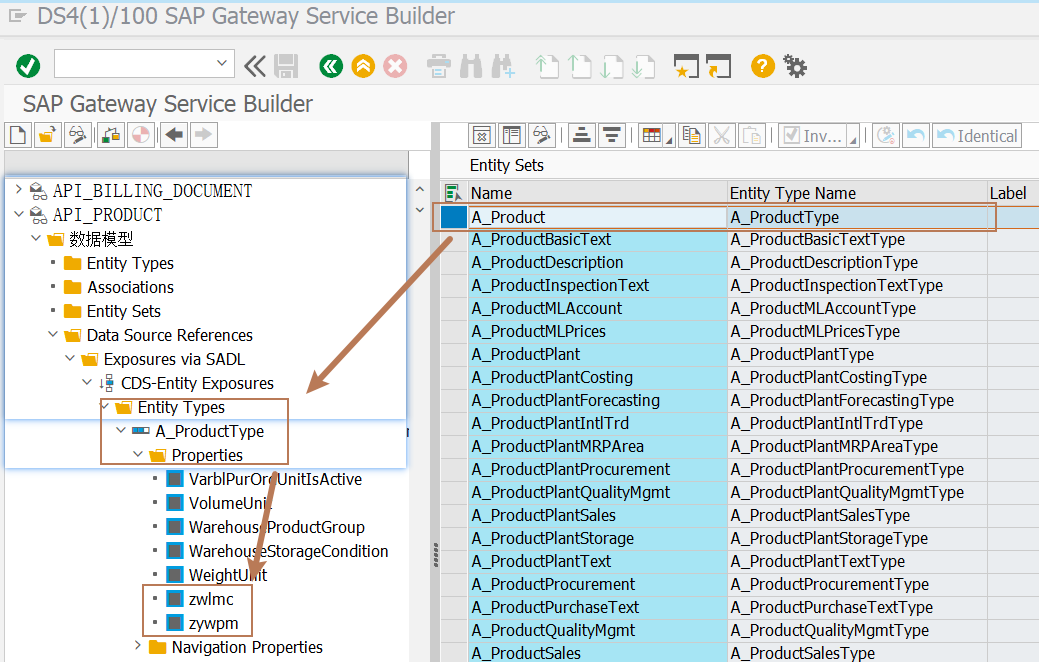Collapse the command field with double chevron
The width and height of the screenshot is (1039, 662).
coord(255,66)
